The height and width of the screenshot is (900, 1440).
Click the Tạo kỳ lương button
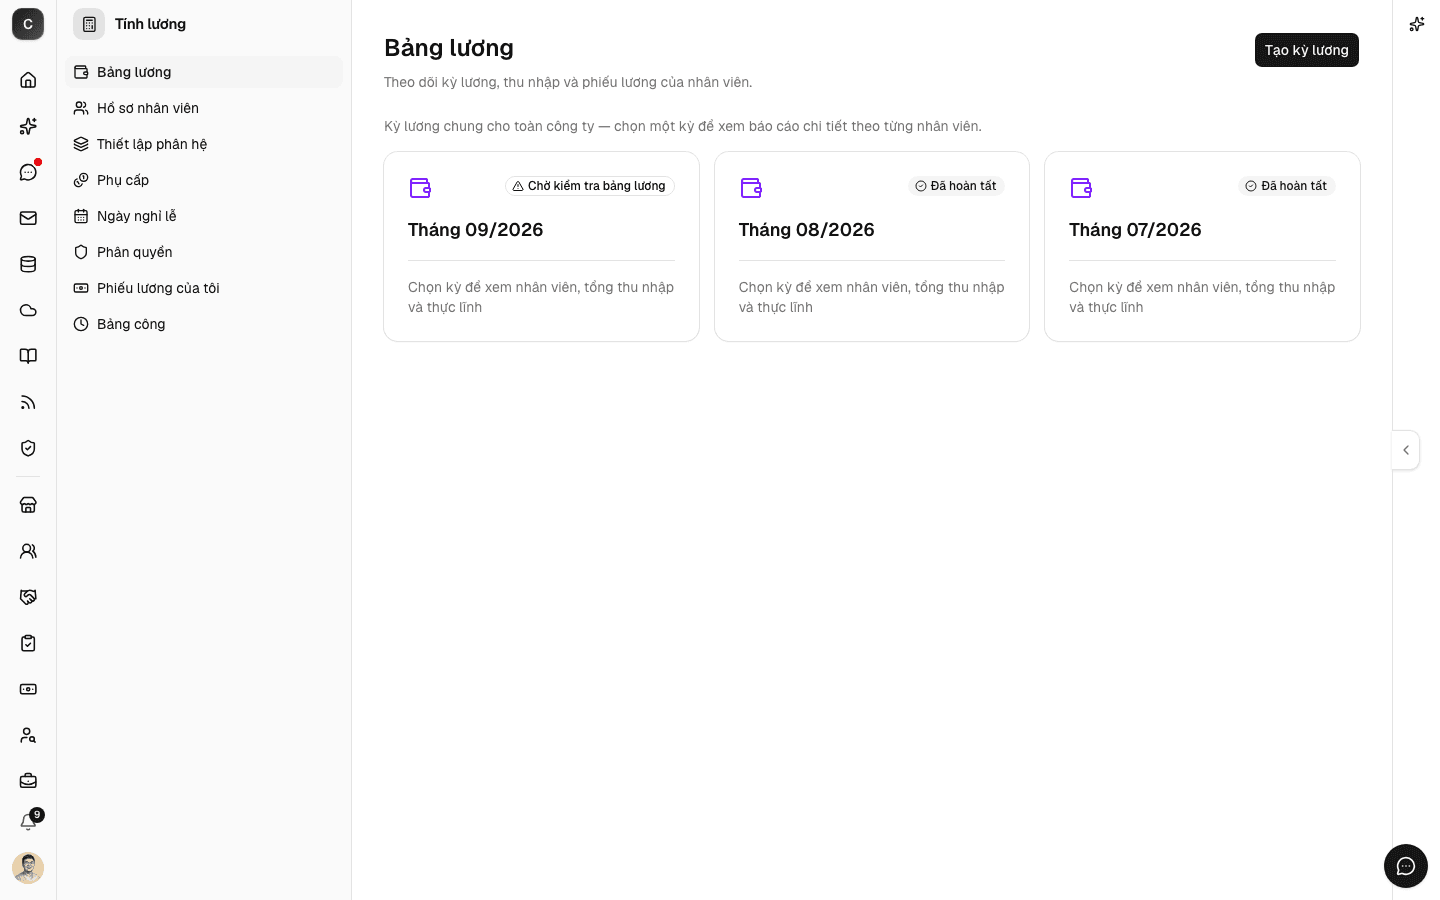(x=1307, y=50)
